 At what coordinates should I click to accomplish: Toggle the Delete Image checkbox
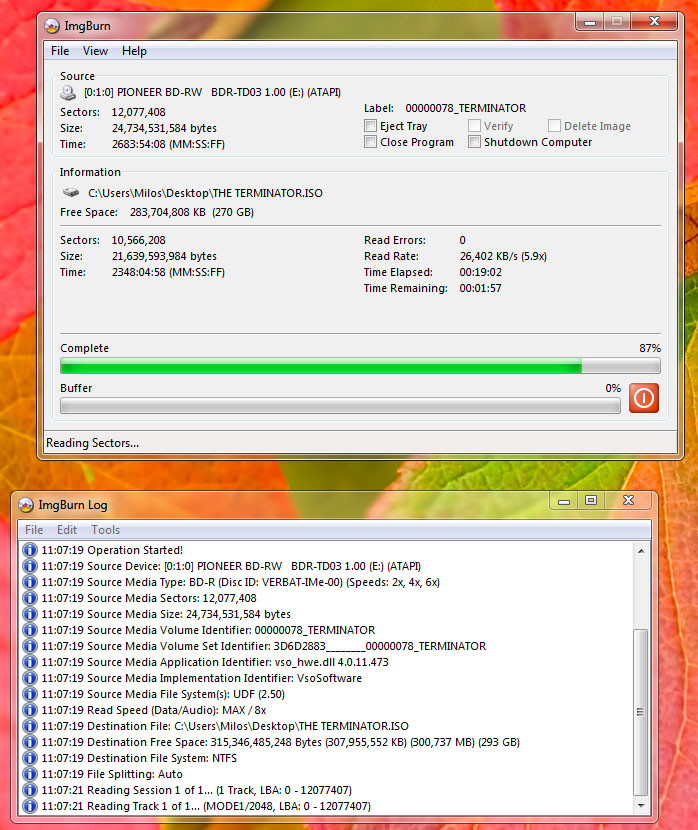click(x=554, y=126)
